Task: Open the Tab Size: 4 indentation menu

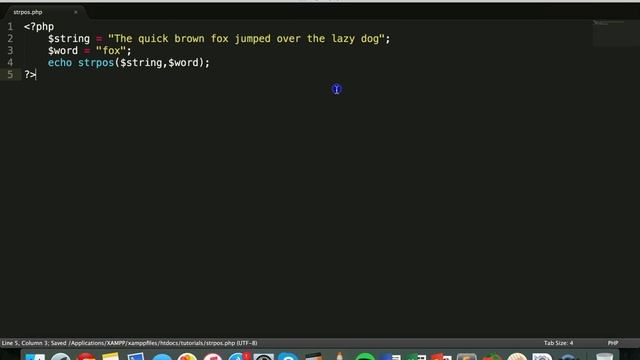Action: point(558,343)
